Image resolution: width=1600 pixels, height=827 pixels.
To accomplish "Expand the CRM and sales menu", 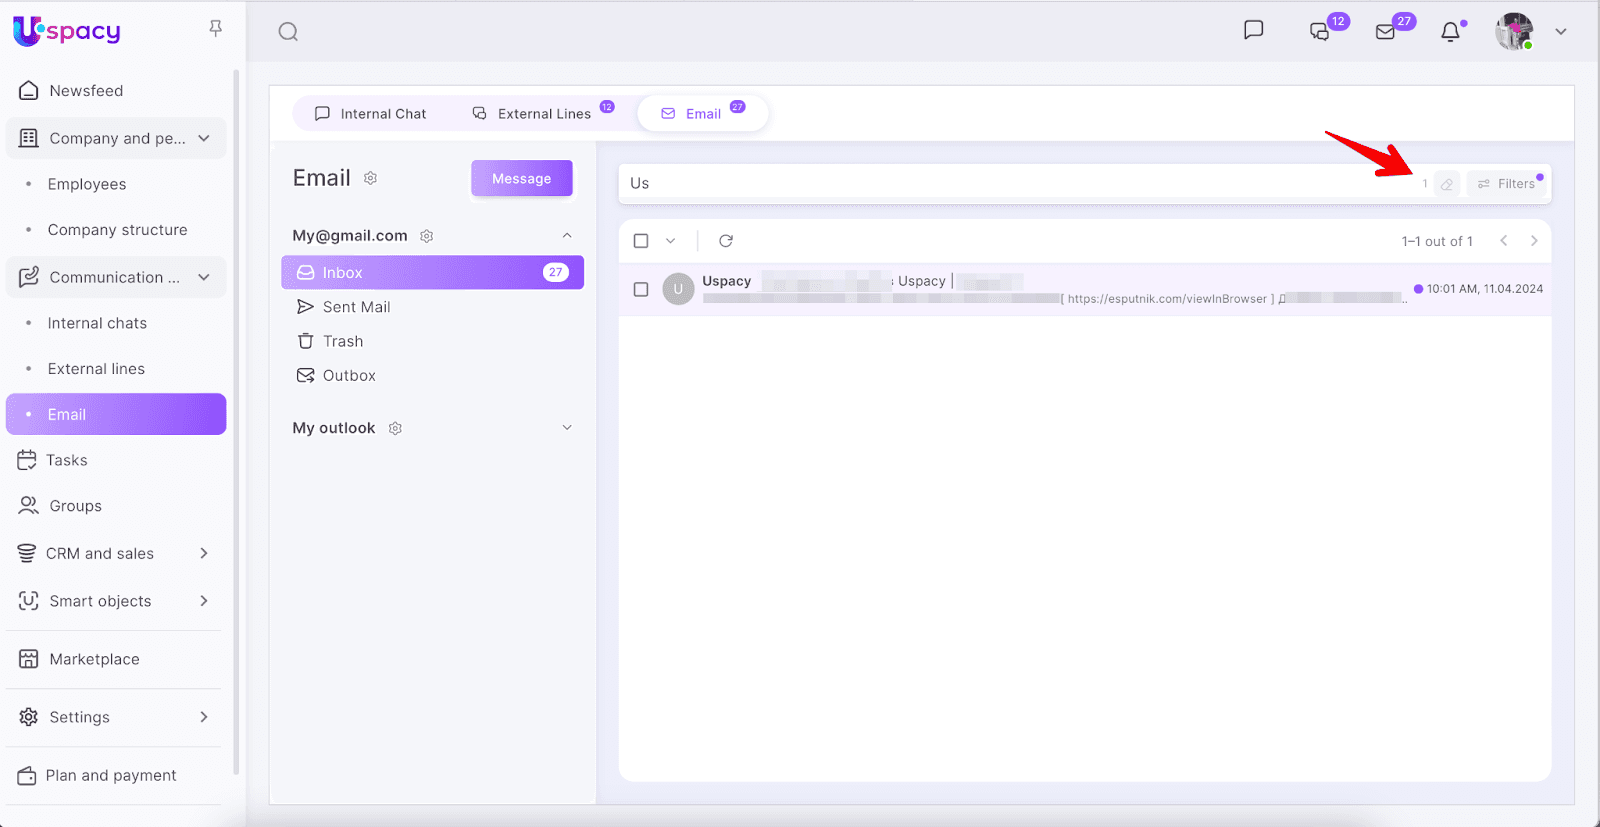I will coord(204,553).
